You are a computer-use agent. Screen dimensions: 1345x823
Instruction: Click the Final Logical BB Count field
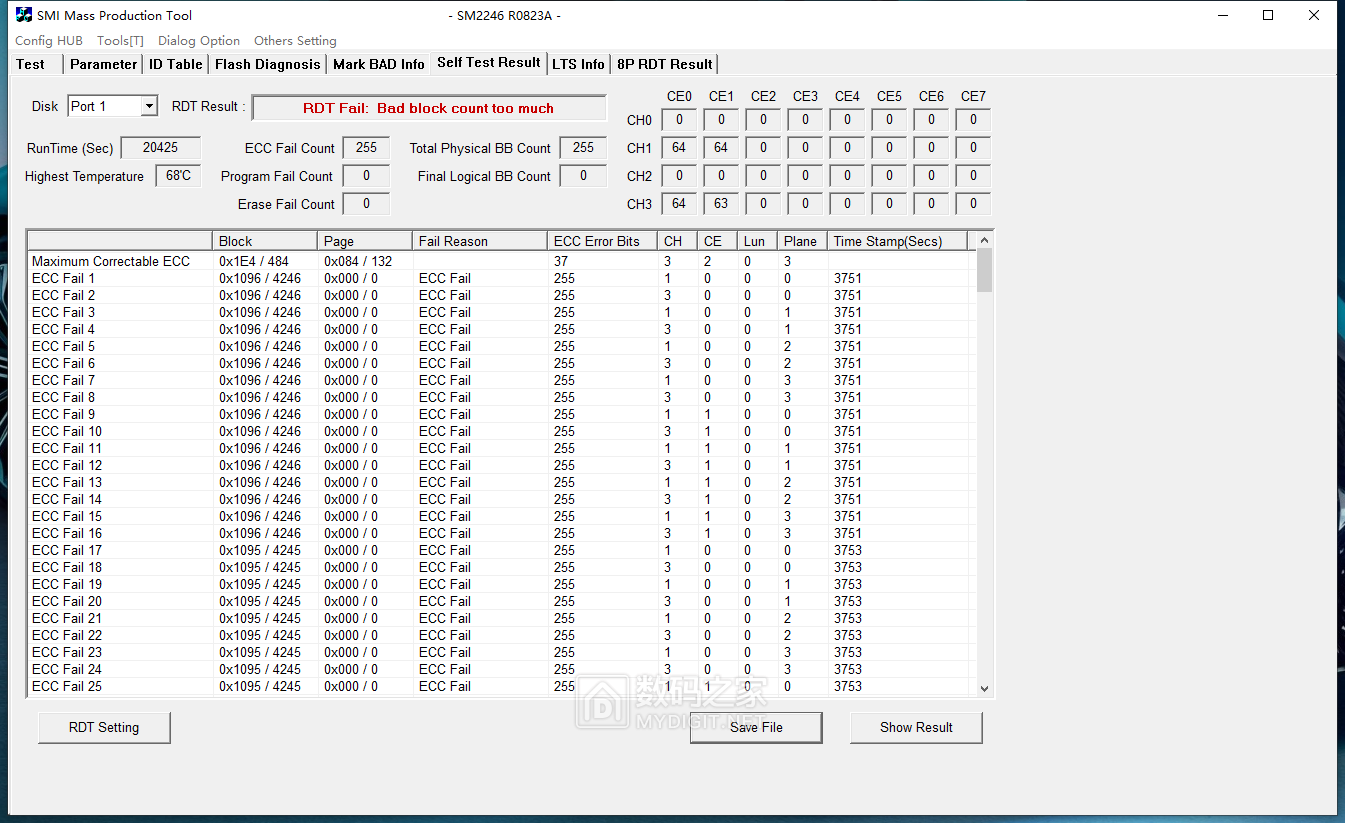583,176
